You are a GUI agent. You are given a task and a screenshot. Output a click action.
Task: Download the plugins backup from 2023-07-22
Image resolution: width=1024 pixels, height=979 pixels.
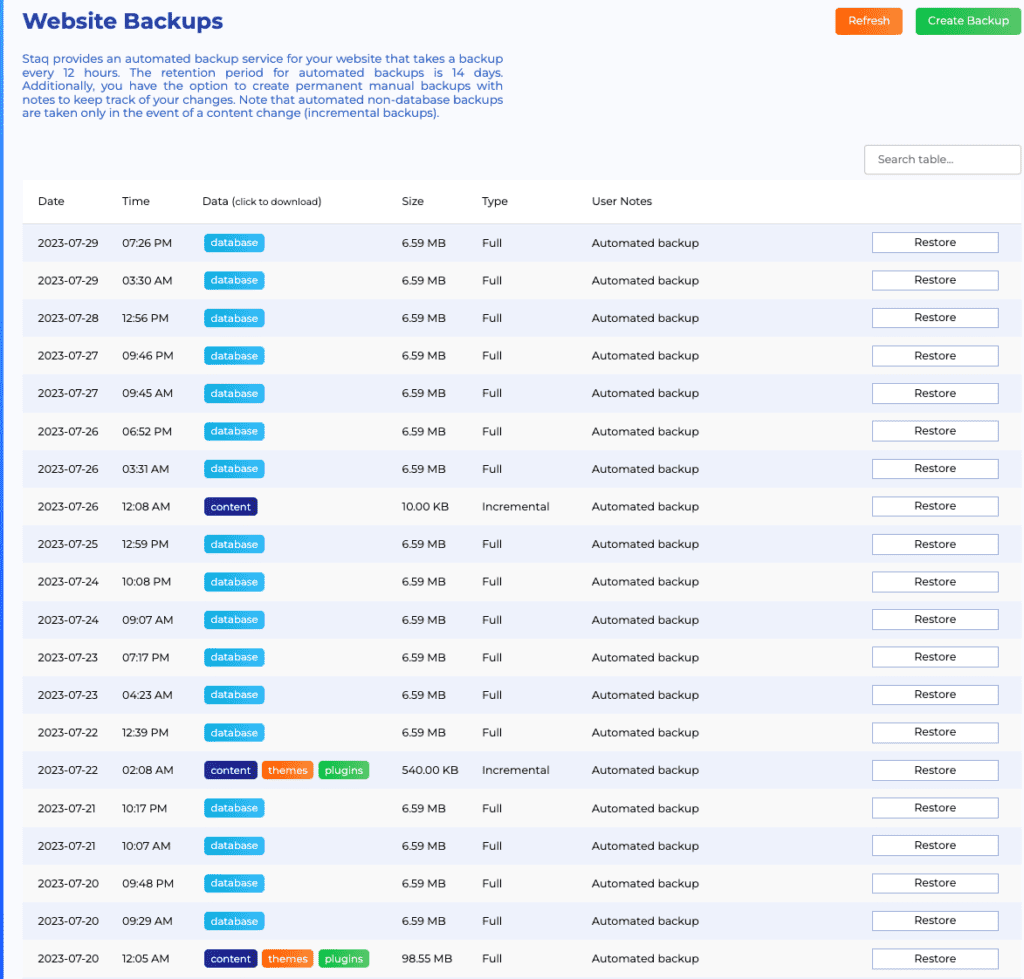point(343,770)
